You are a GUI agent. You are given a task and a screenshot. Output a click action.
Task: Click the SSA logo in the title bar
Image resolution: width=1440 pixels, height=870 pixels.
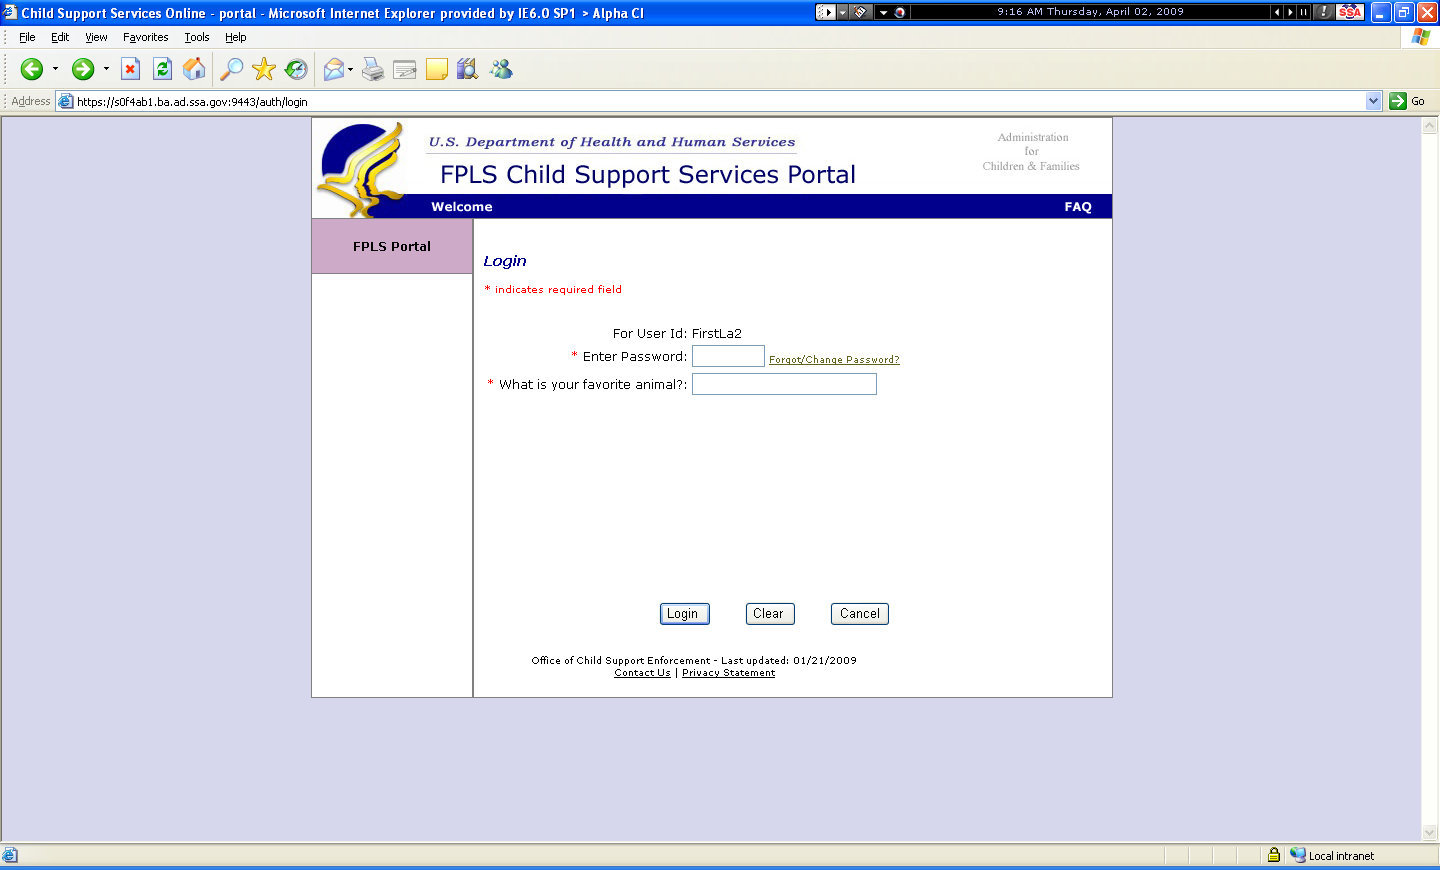pyautogui.click(x=1350, y=12)
